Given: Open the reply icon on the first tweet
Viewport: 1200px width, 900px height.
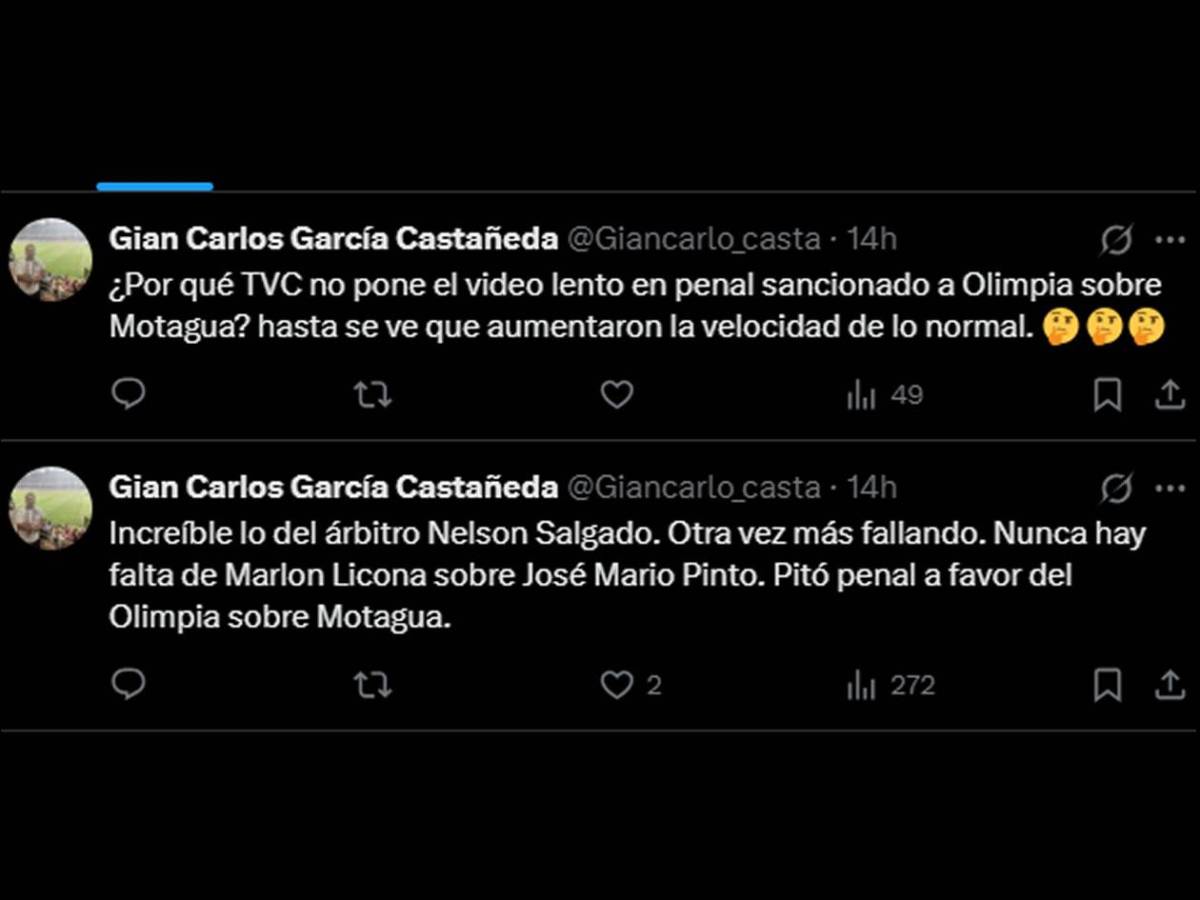Looking at the screenshot, I should [128, 394].
